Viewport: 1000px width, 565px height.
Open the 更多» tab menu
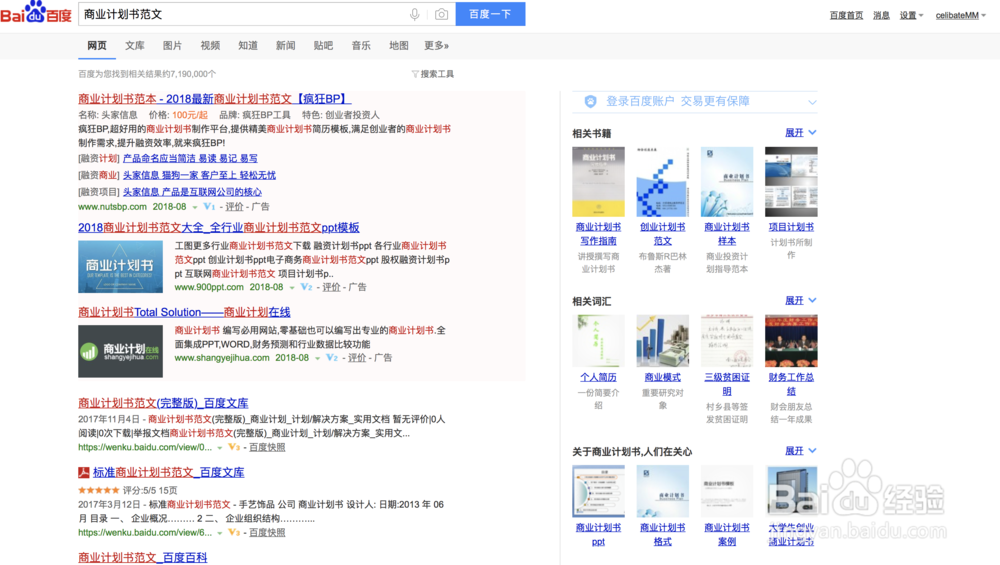point(437,46)
